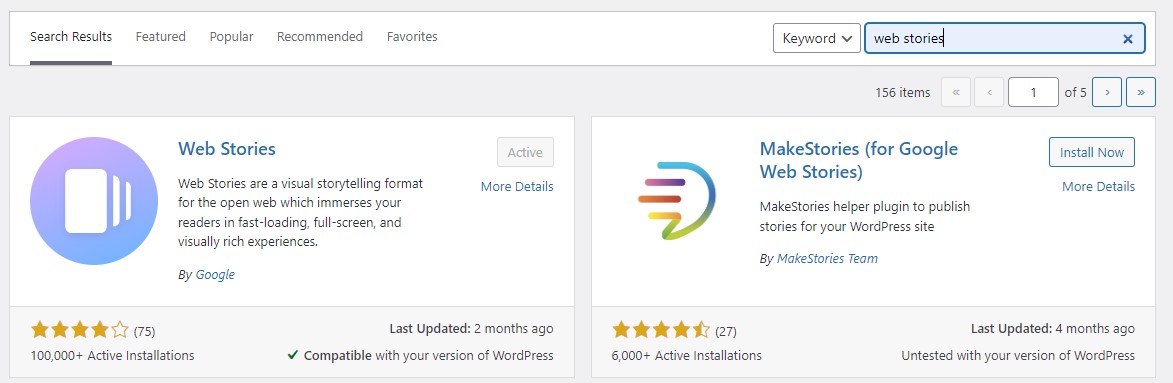1173x383 pixels.
Task: Jump to last page of results
Action: point(1141,92)
